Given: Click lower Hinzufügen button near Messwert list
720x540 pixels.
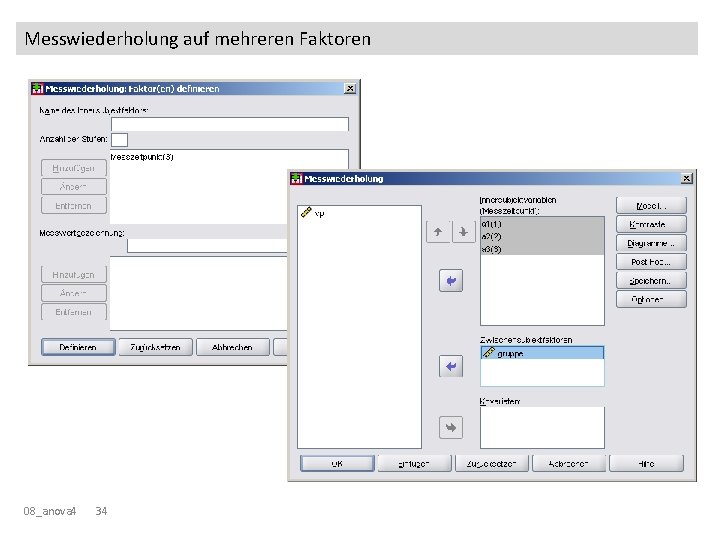Looking at the screenshot, I should click(74, 275).
